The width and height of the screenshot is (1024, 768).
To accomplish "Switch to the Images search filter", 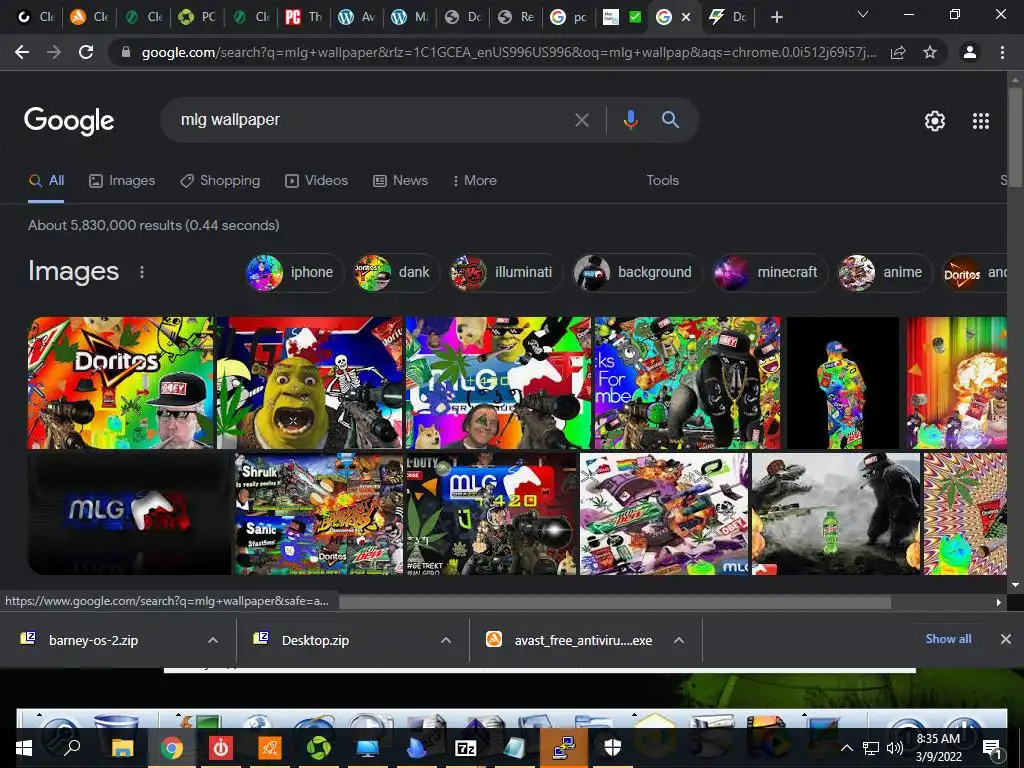I will pos(122,180).
